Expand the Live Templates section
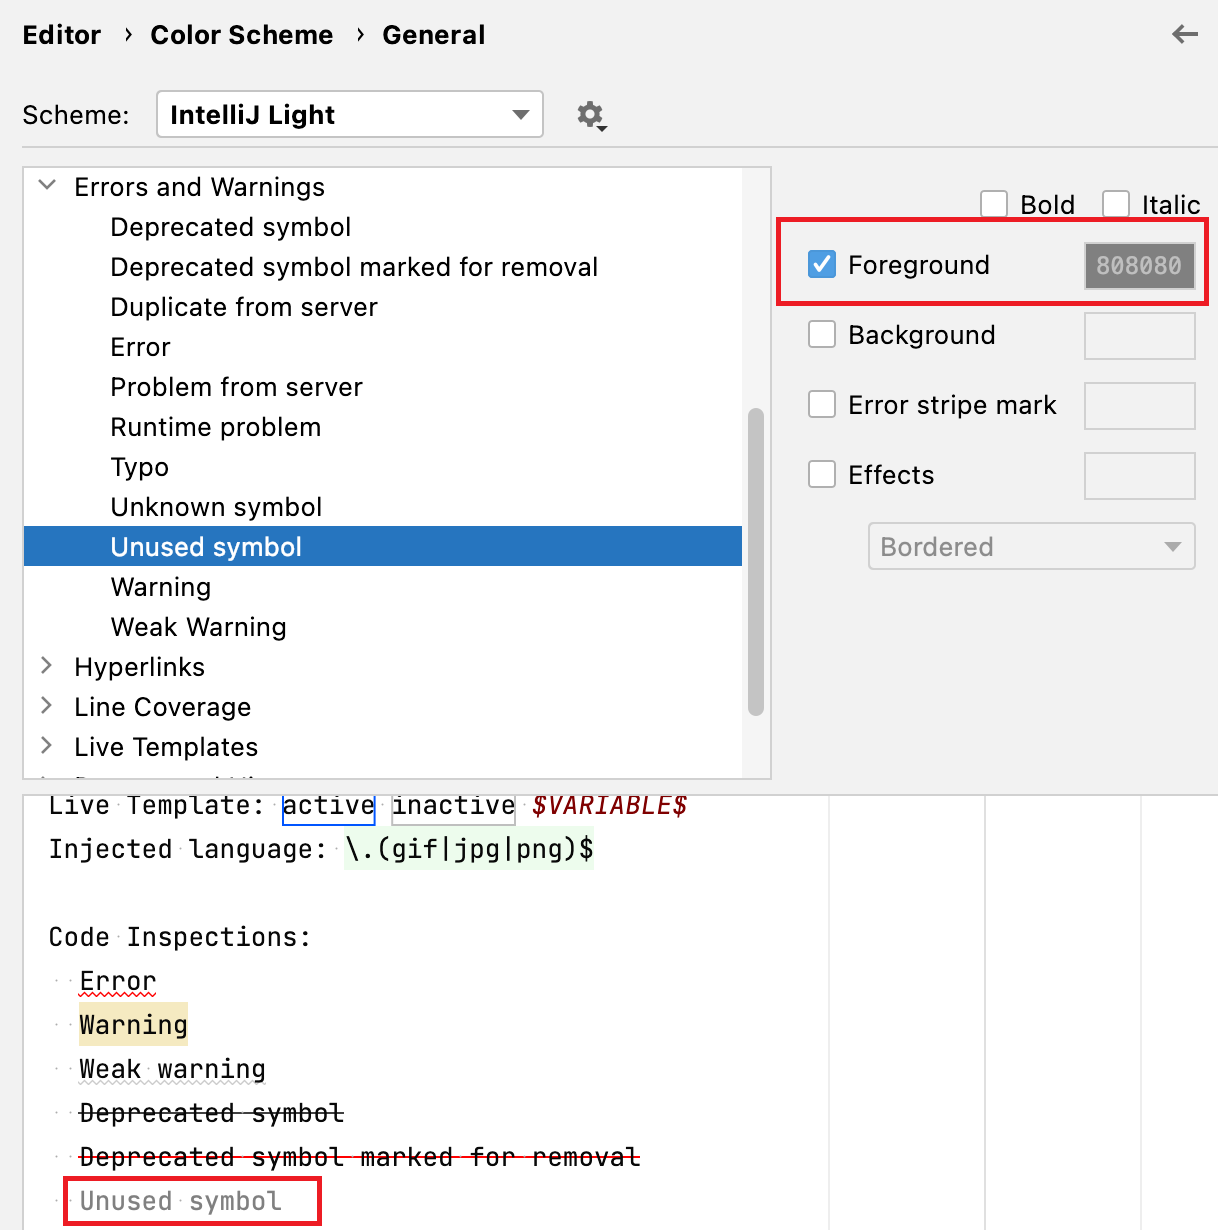The width and height of the screenshot is (1218, 1230). click(46, 745)
